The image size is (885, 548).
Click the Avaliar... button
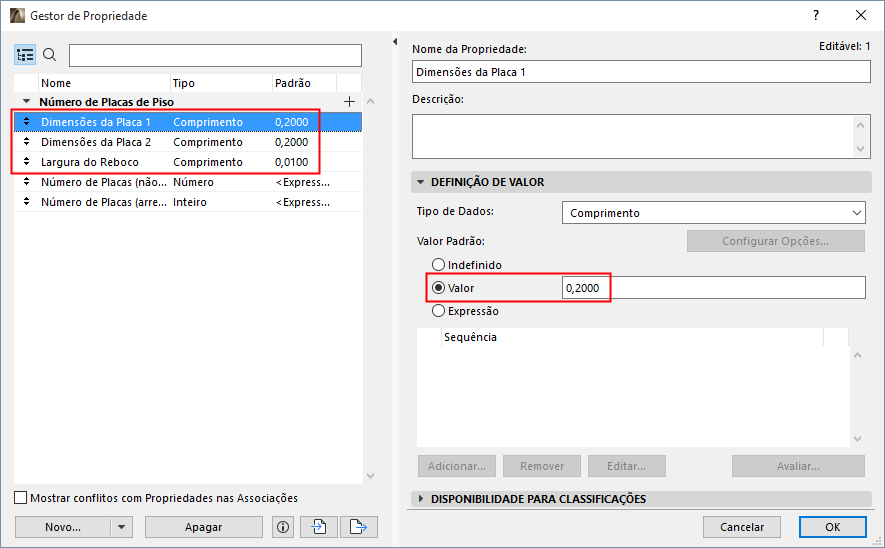pyautogui.click(x=798, y=466)
